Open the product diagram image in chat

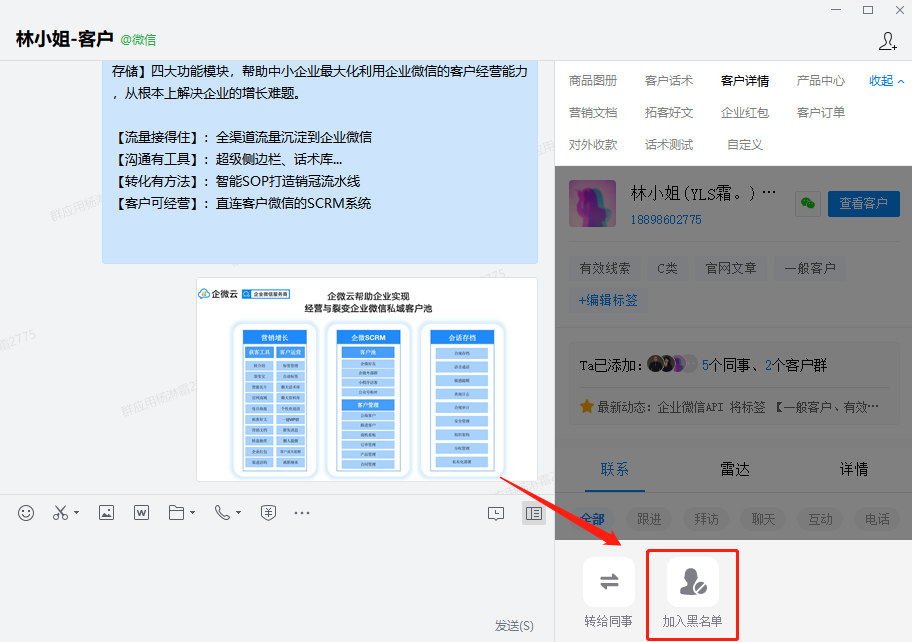tap(366, 380)
